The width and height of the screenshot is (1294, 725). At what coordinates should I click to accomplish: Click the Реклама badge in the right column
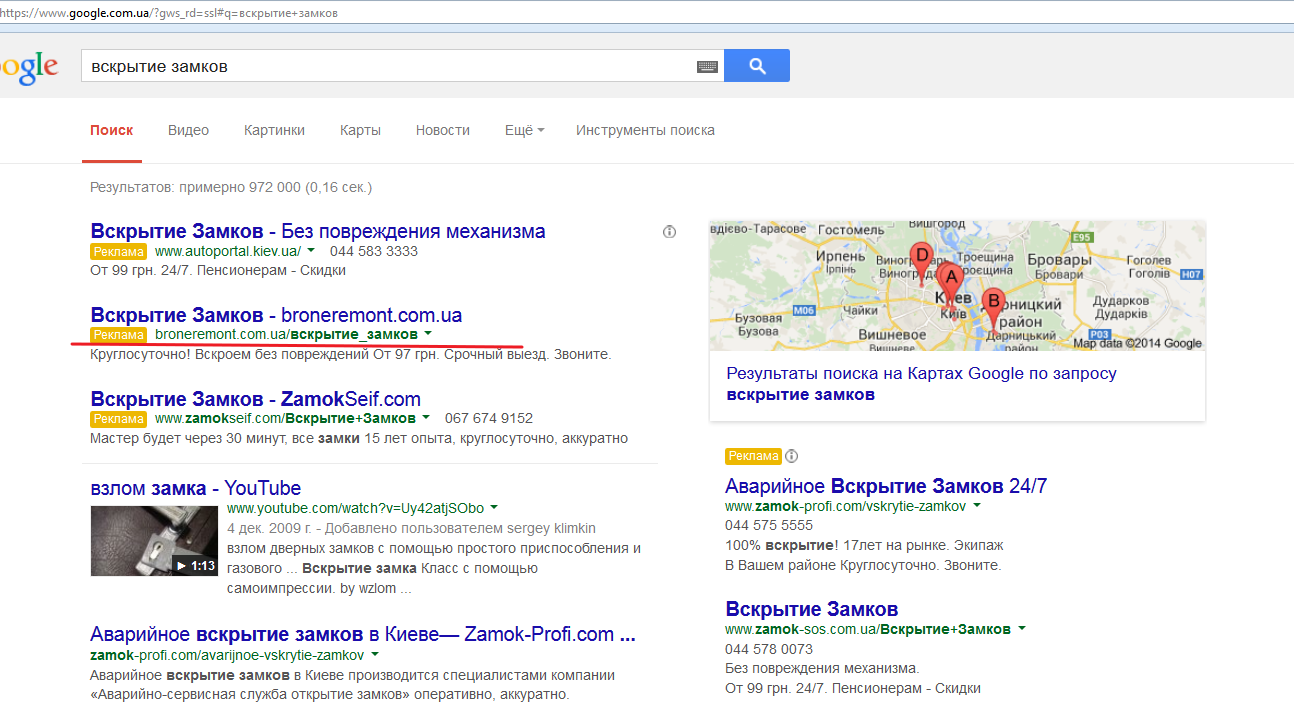click(753, 456)
